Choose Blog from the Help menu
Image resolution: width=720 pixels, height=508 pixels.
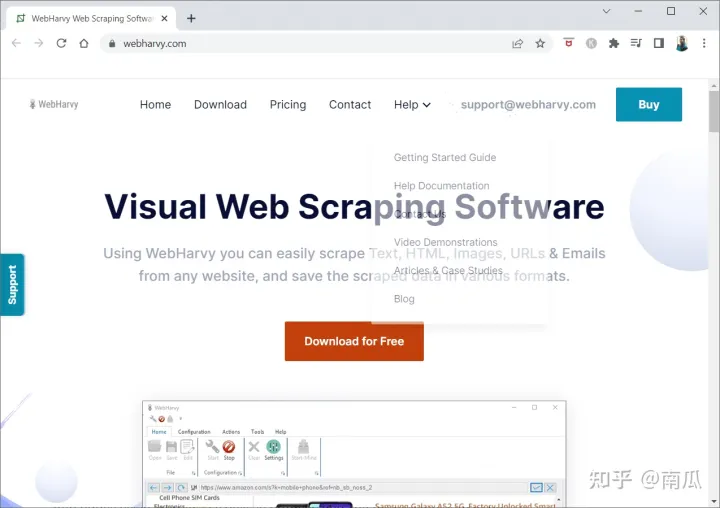[x=404, y=299]
